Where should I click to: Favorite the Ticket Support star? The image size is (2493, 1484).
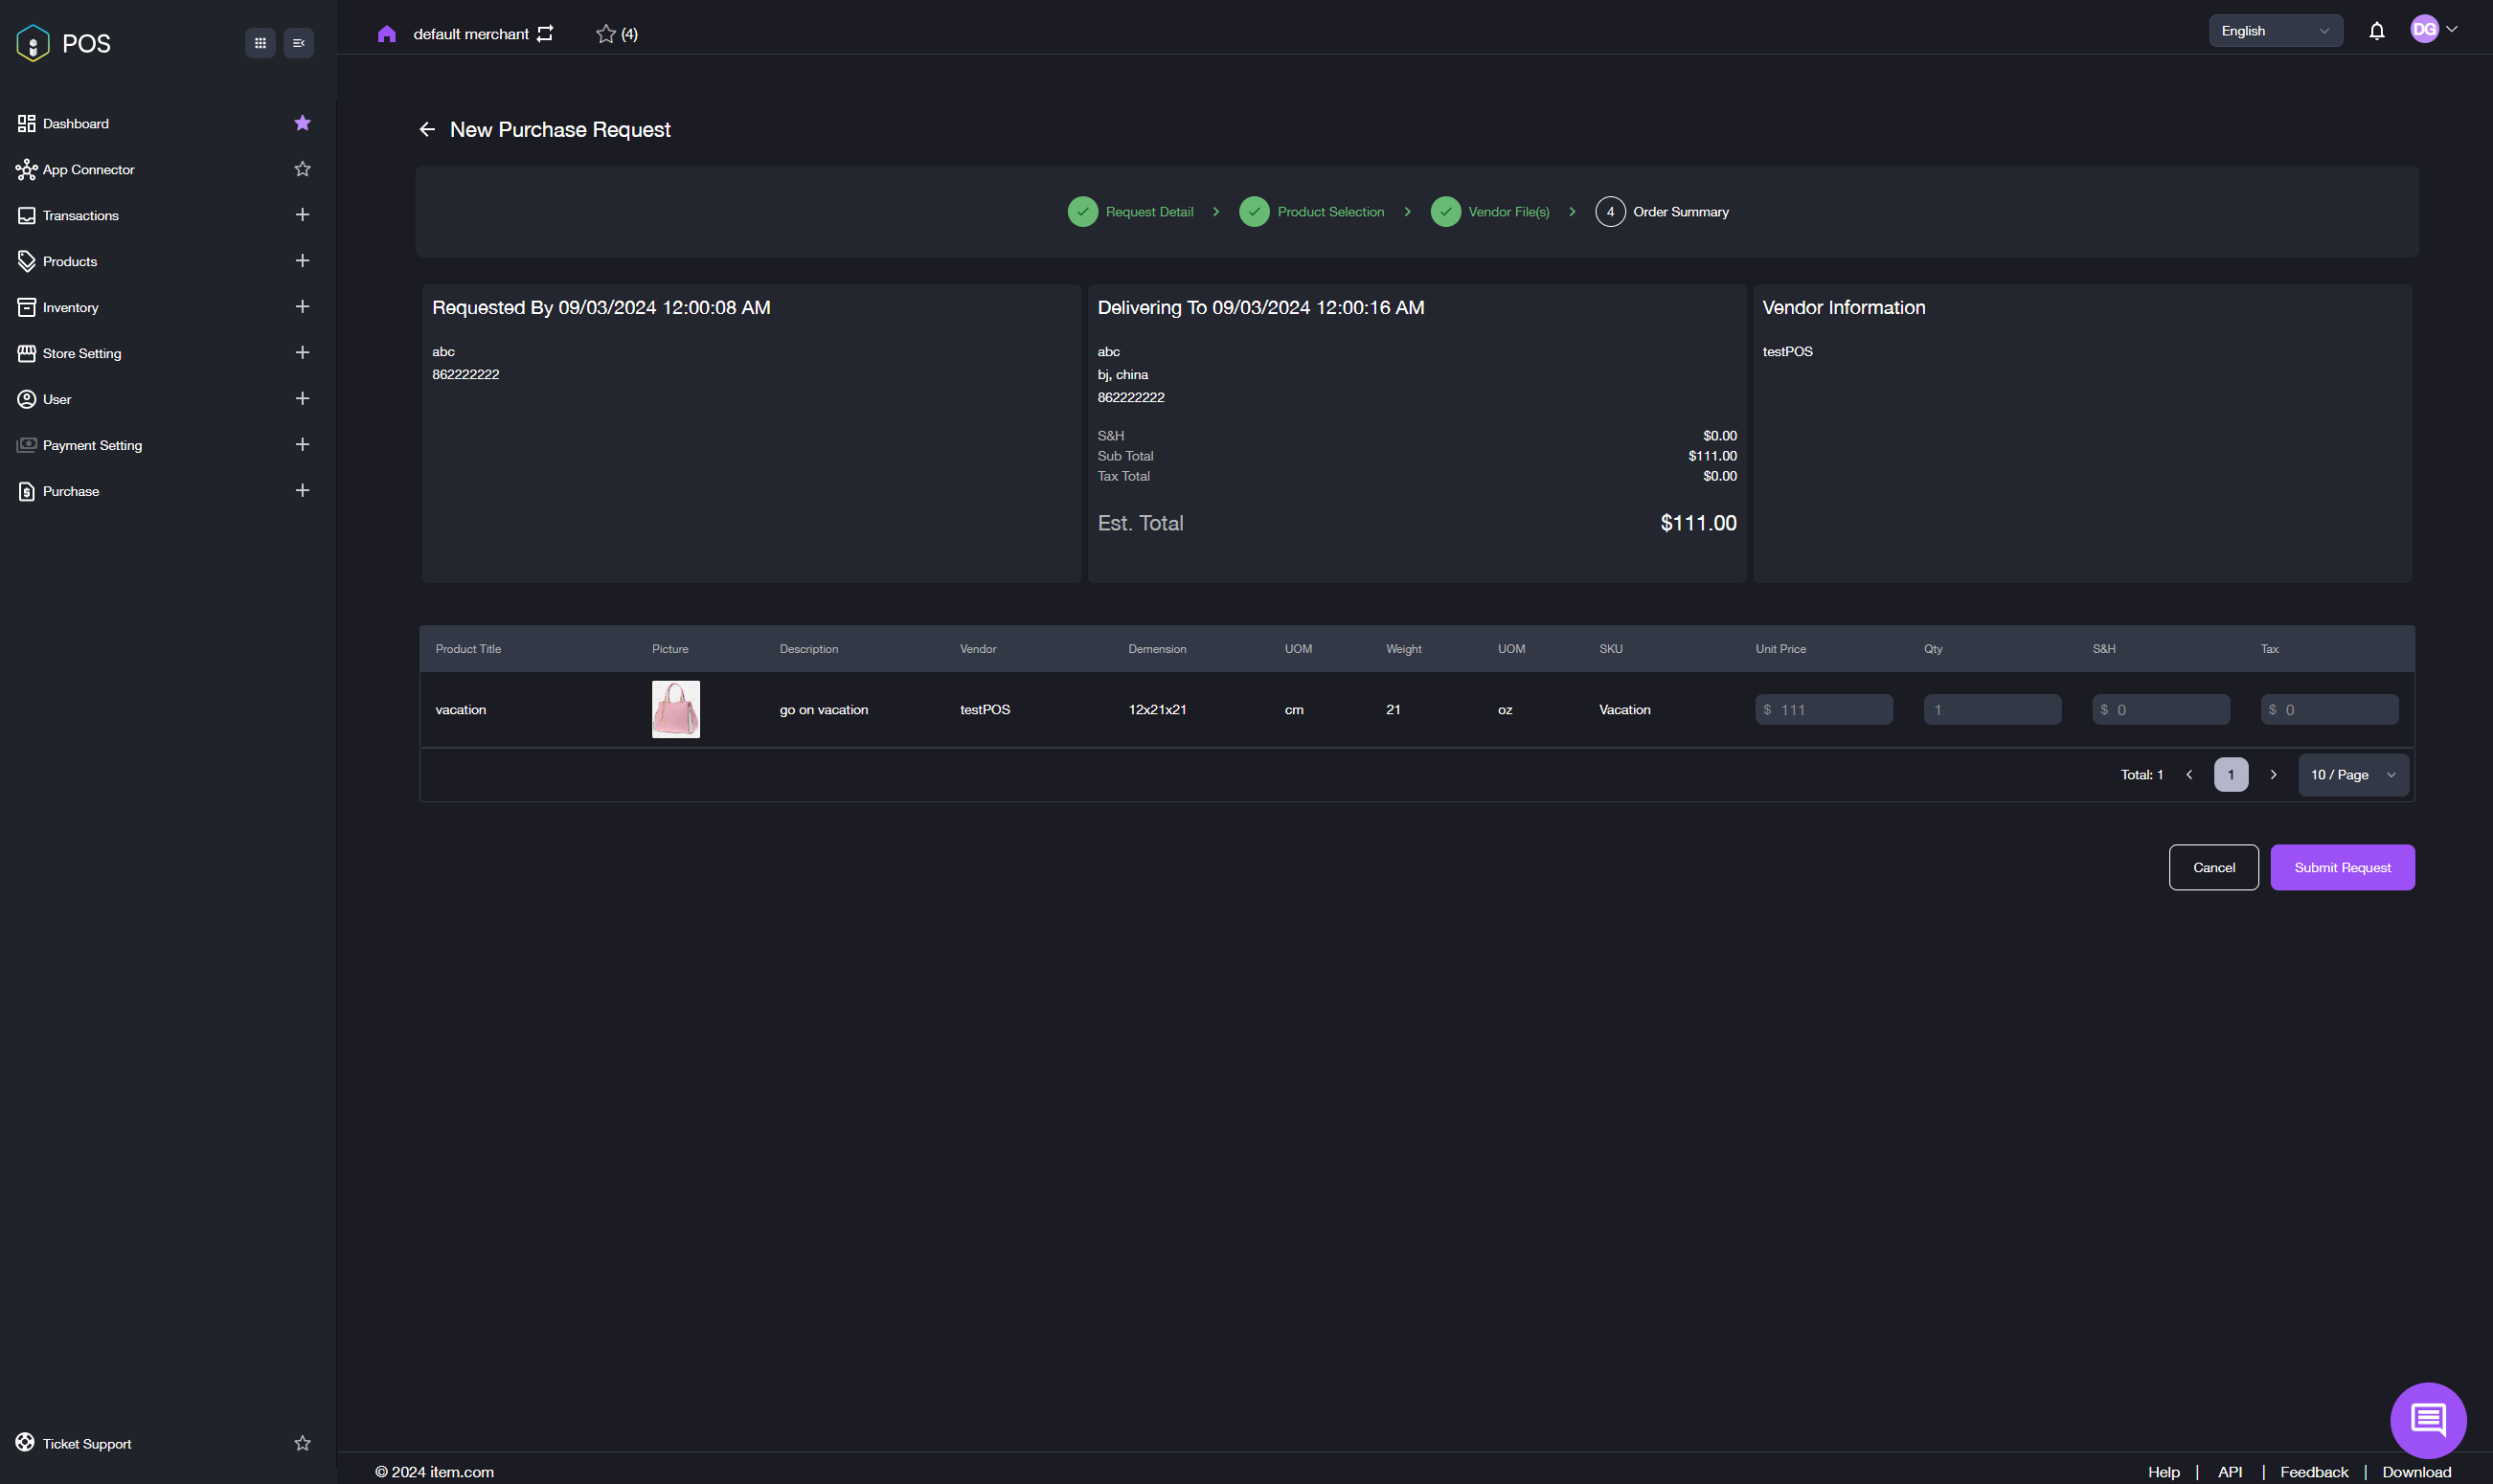tap(302, 1443)
